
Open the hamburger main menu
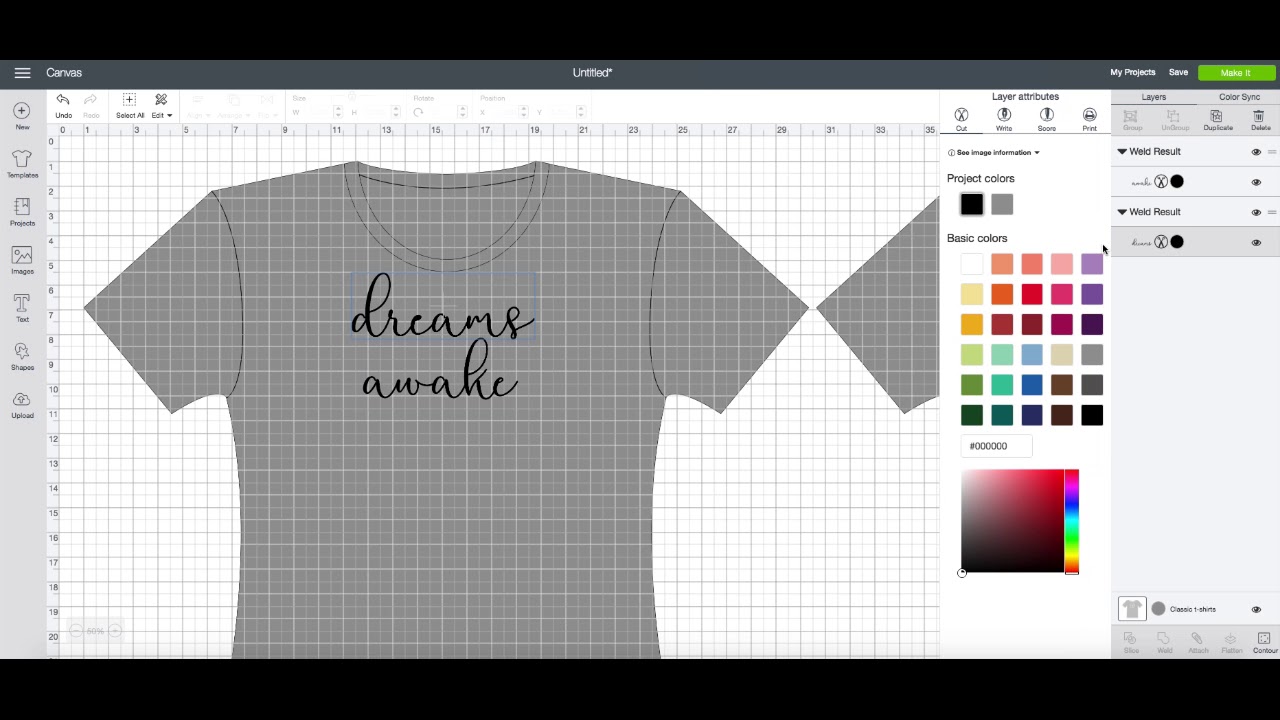22,73
